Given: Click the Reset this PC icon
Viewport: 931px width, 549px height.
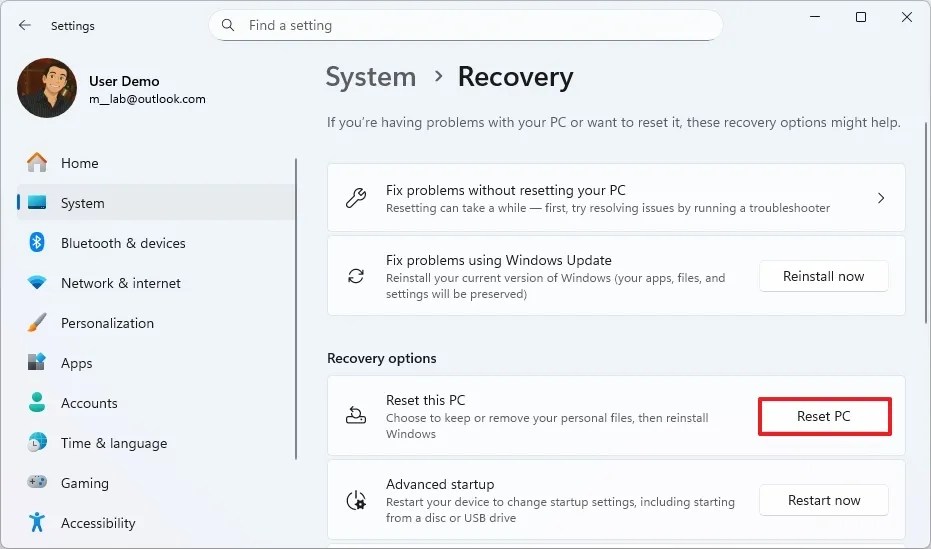Looking at the screenshot, I should tap(356, 415).
